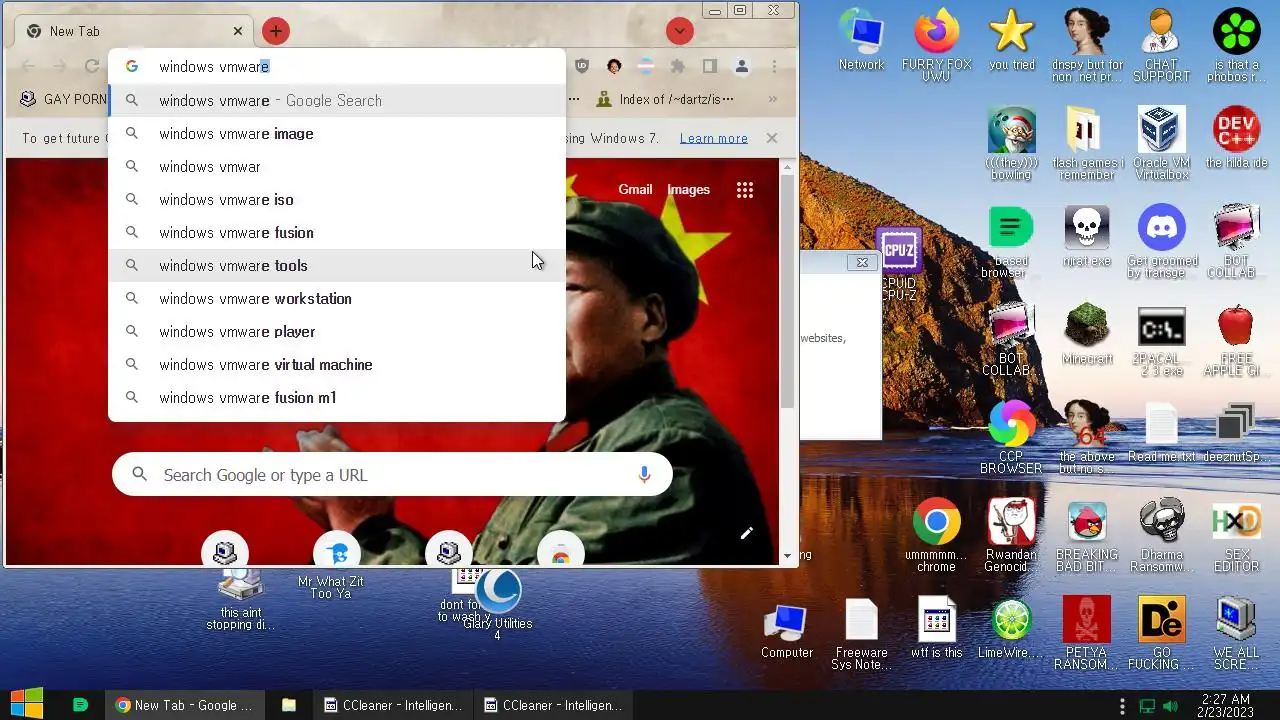This screenshot has height=720, width=1280.
Task: Launch Glary Utilities 4 desktop icon
Action: point(498,603)
